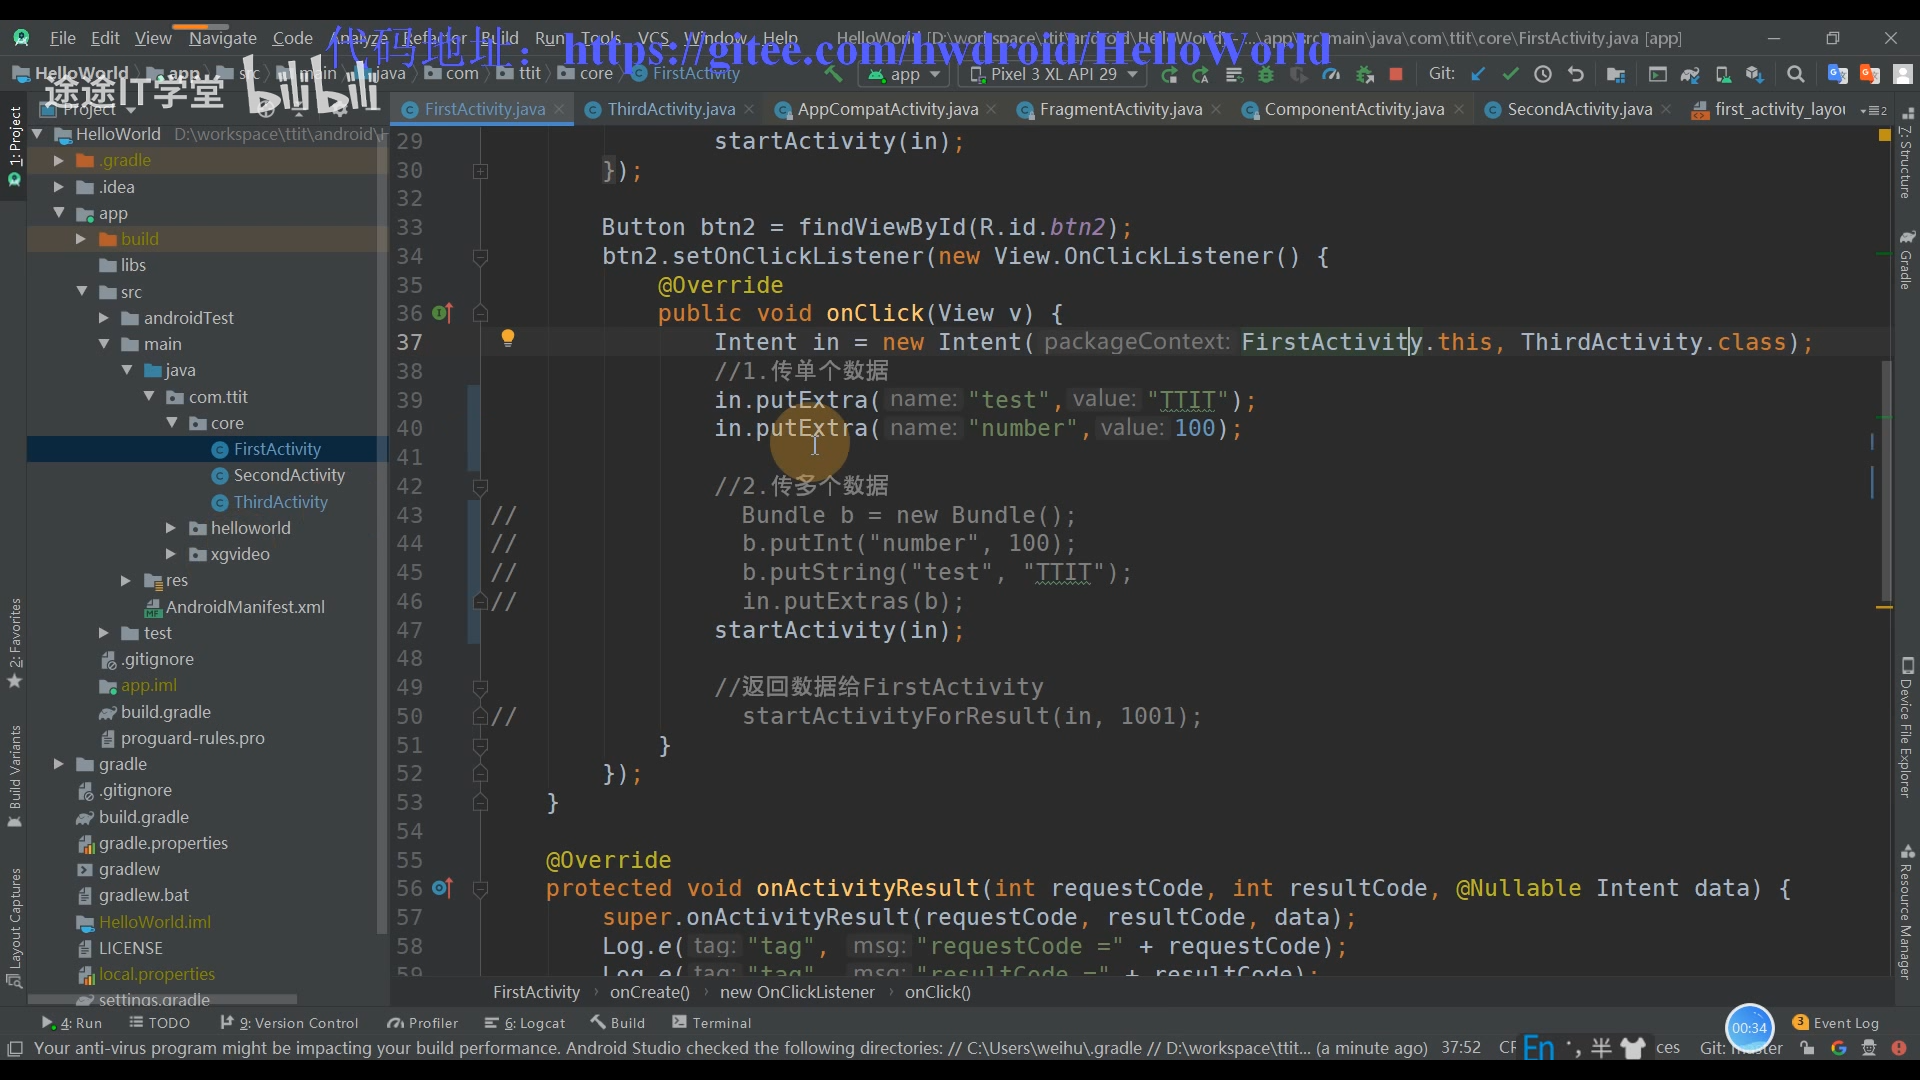Click Attach Debugger to Android Process icon
This screenshot has width=1920, height=1080.
[1364, 75]
